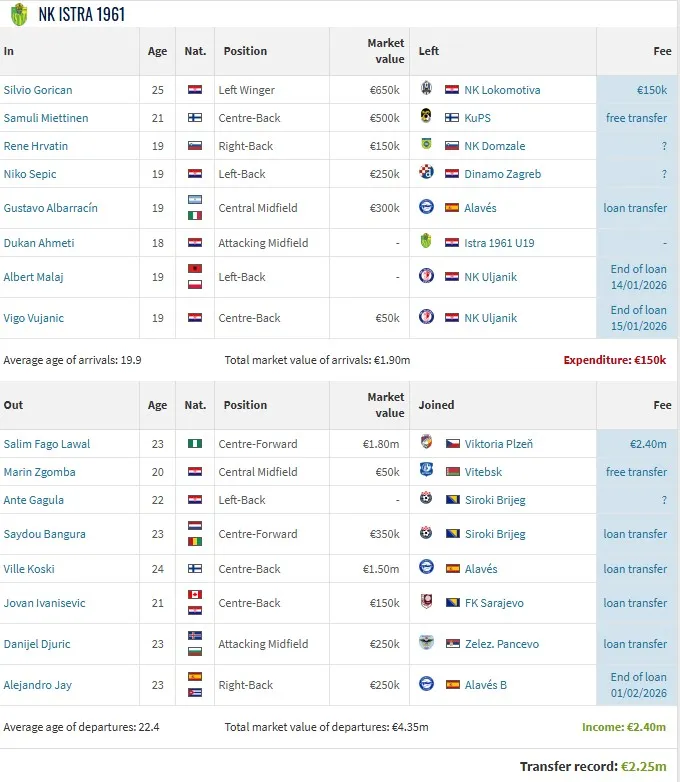Open Silvio Gorican's player profile
This screenshot has height=782, width=680.
38,90
